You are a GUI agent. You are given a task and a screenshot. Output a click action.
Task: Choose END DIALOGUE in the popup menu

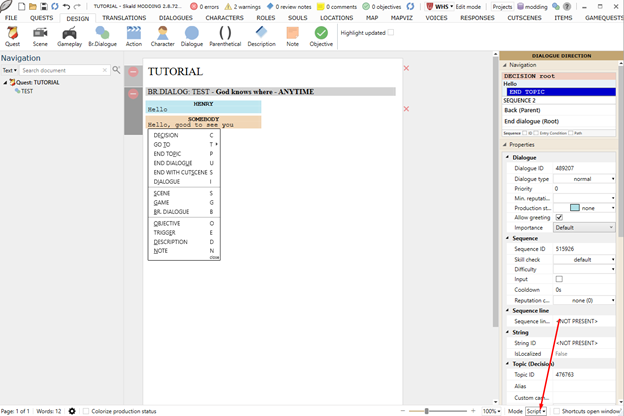click(183, 163)
